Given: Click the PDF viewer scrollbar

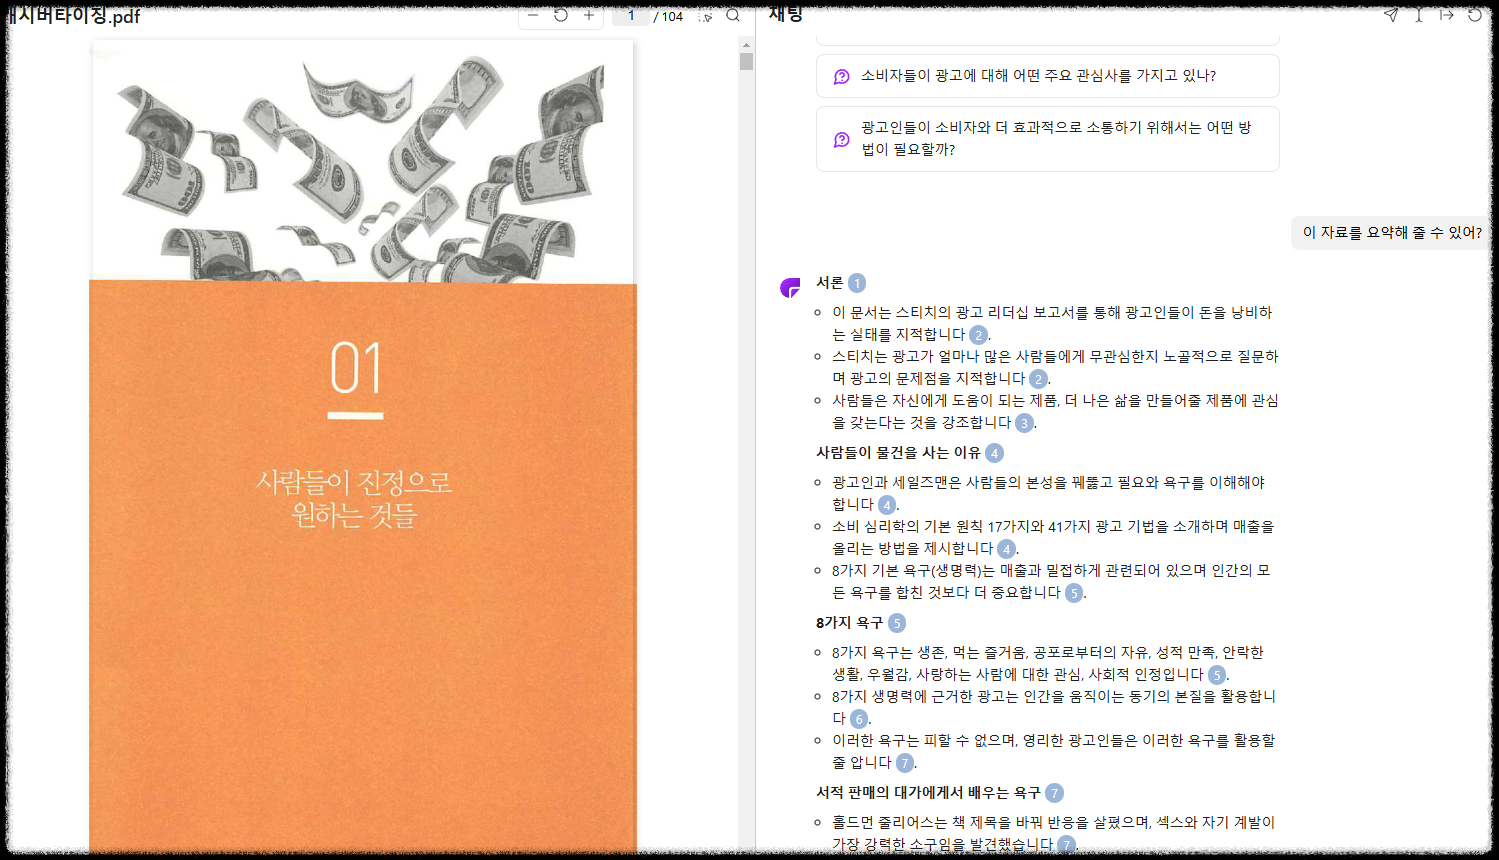Looking at the screenshot, I should pos(744,62).
